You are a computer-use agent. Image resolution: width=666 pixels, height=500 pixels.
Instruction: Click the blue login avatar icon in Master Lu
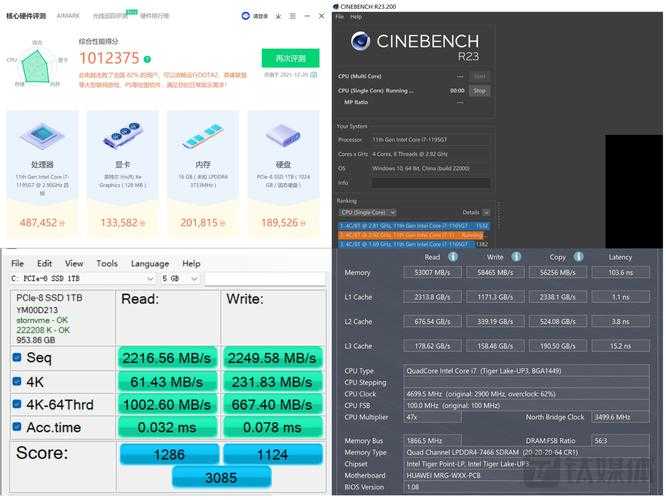pos(246,16)
